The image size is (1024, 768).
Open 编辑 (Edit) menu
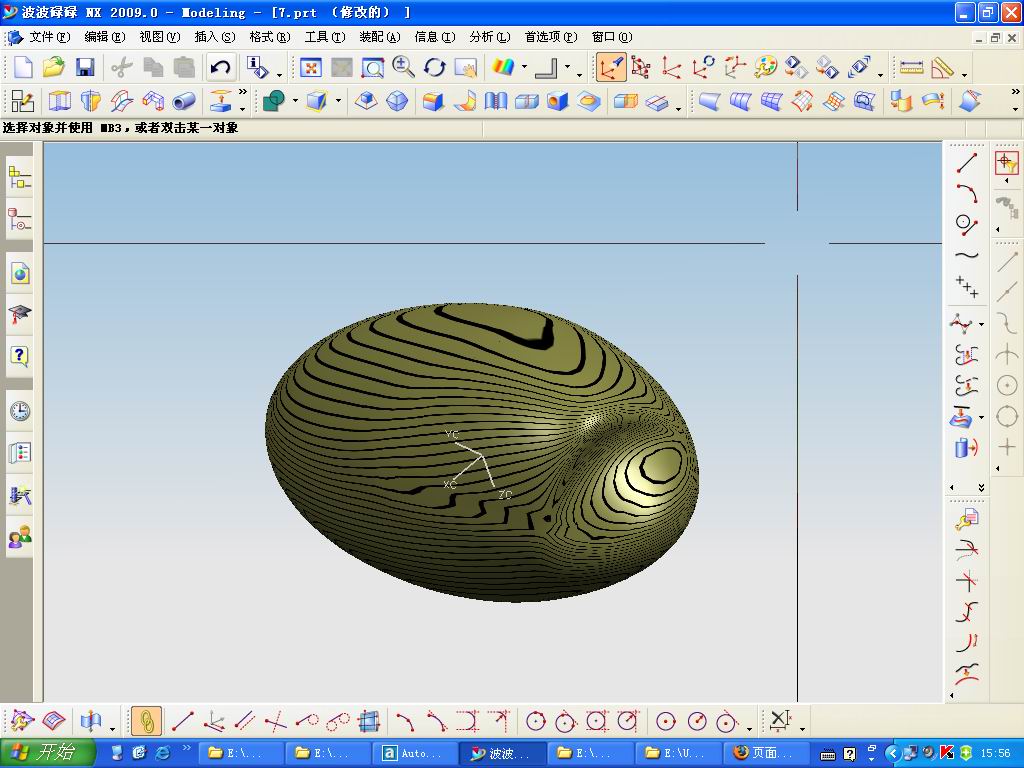104,37
